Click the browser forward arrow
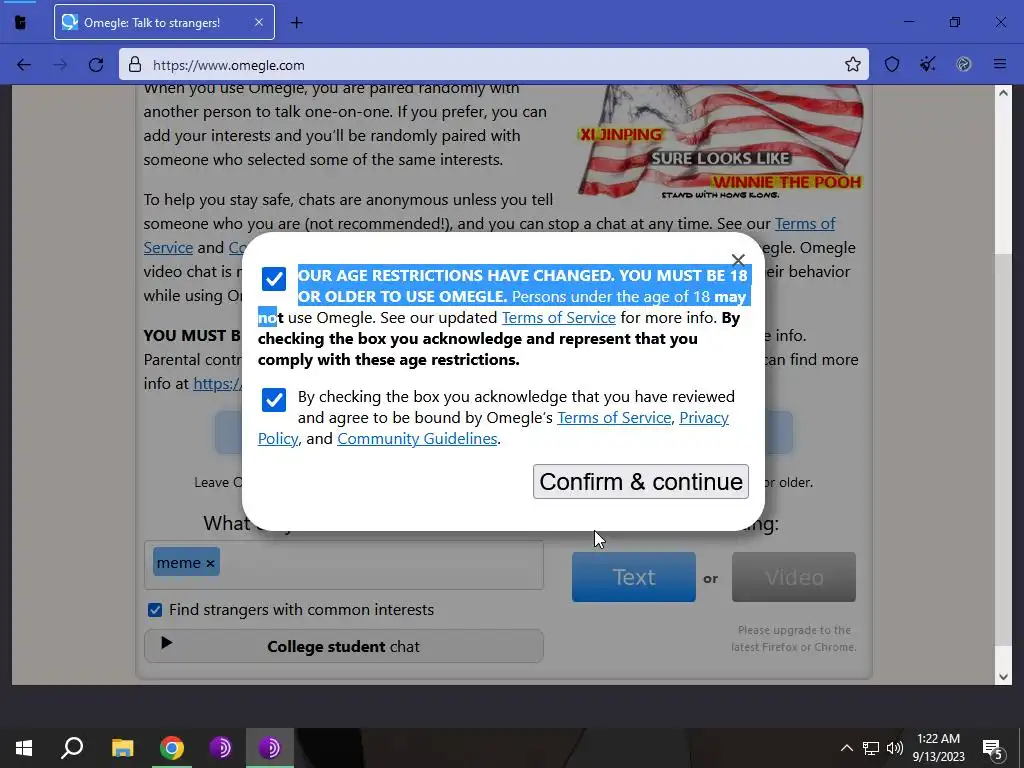 pyautogui.click(x=60, y=65)
